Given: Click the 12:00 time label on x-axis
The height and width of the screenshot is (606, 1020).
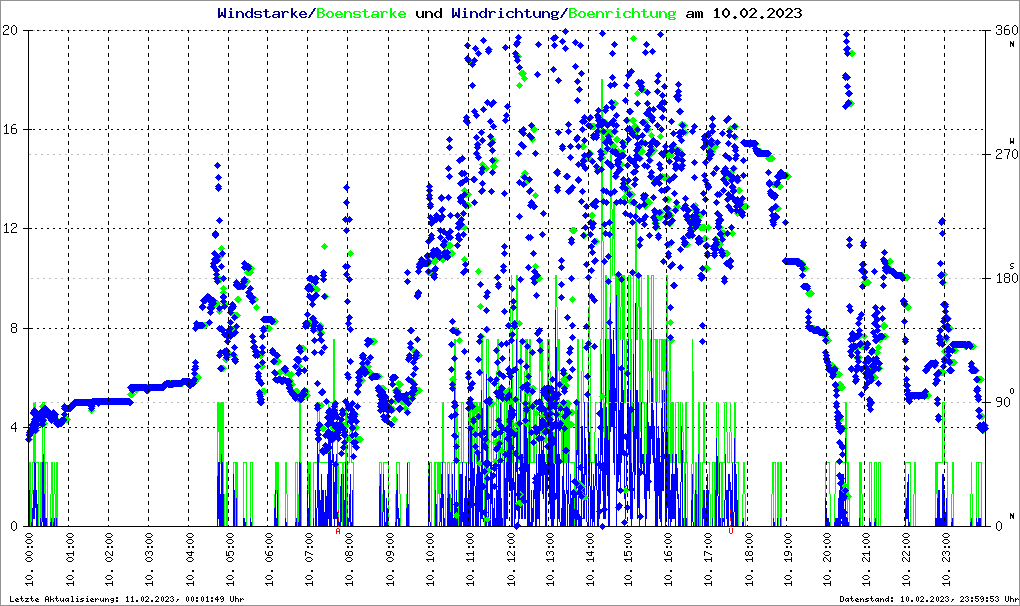Looking at the screenshot, I should click(x=509, y=560).
